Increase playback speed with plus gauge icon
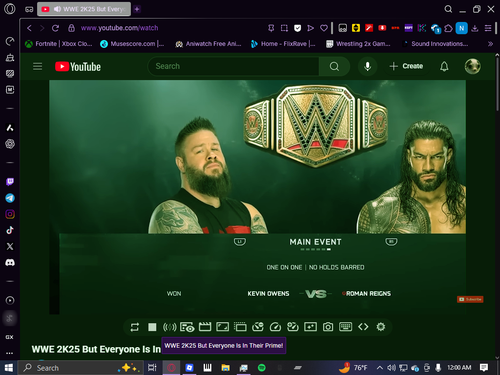Screen dimensions: 500x375 pos(293,327)
